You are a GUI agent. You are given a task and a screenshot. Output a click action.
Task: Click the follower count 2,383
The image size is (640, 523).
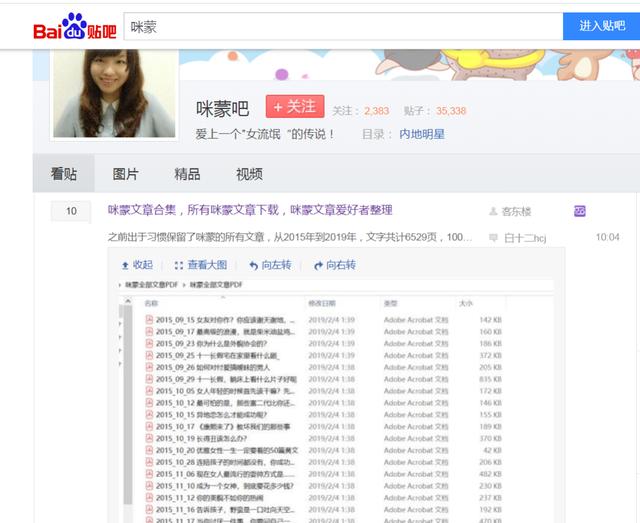(376, 111)
